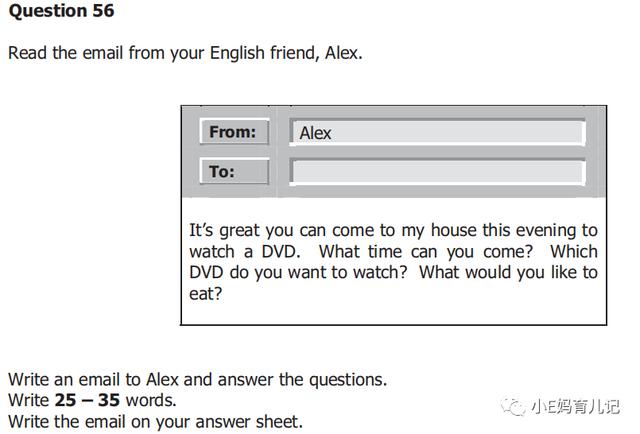The image size is (640, 434).
Task: Click 'Write the email on your answer sheet' line
Action: coord(156,422)
